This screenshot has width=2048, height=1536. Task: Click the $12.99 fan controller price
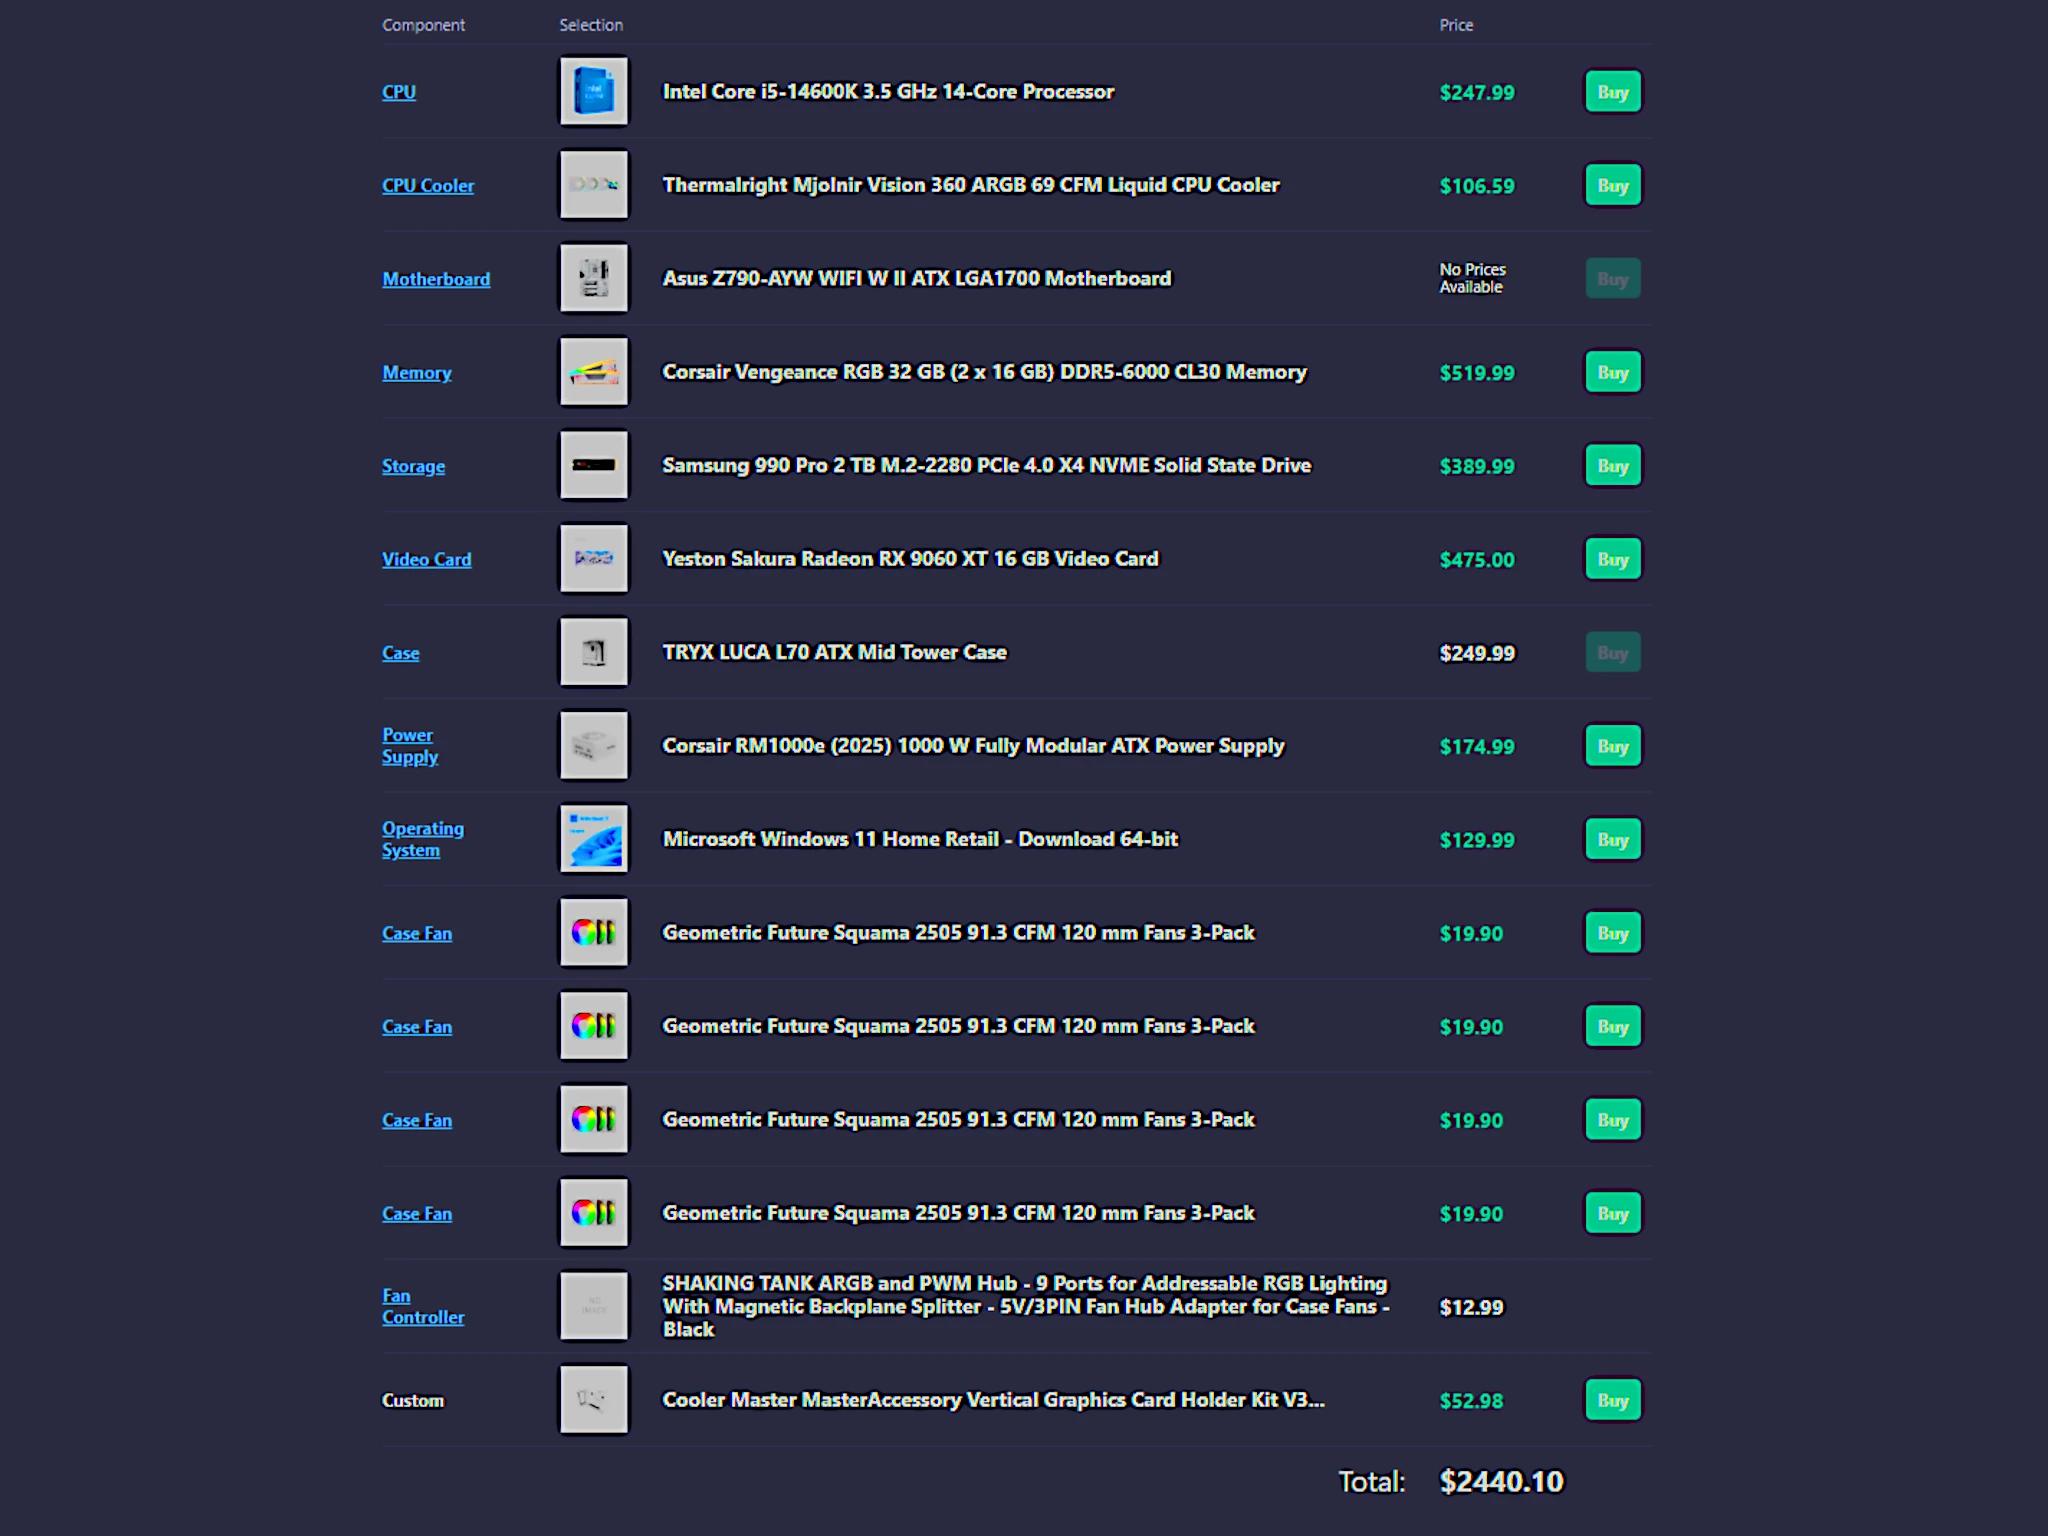point(1471,1307)
